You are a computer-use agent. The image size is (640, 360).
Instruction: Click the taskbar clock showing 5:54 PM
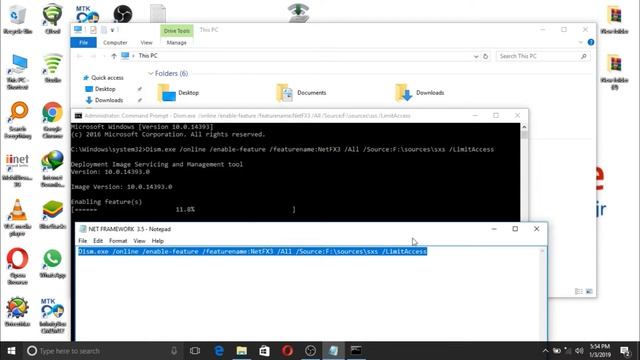pyautogui.click(x=600, y=351)
